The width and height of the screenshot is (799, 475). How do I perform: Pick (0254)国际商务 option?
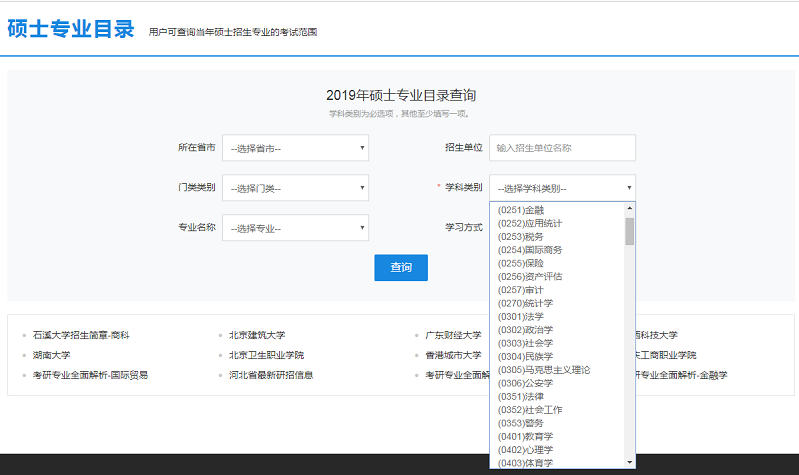529,249
